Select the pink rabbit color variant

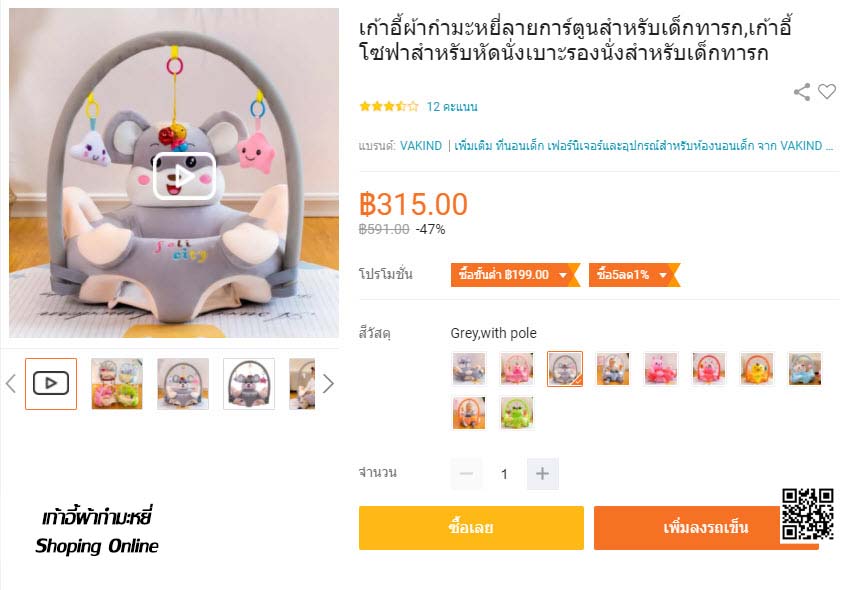[661, 369]
